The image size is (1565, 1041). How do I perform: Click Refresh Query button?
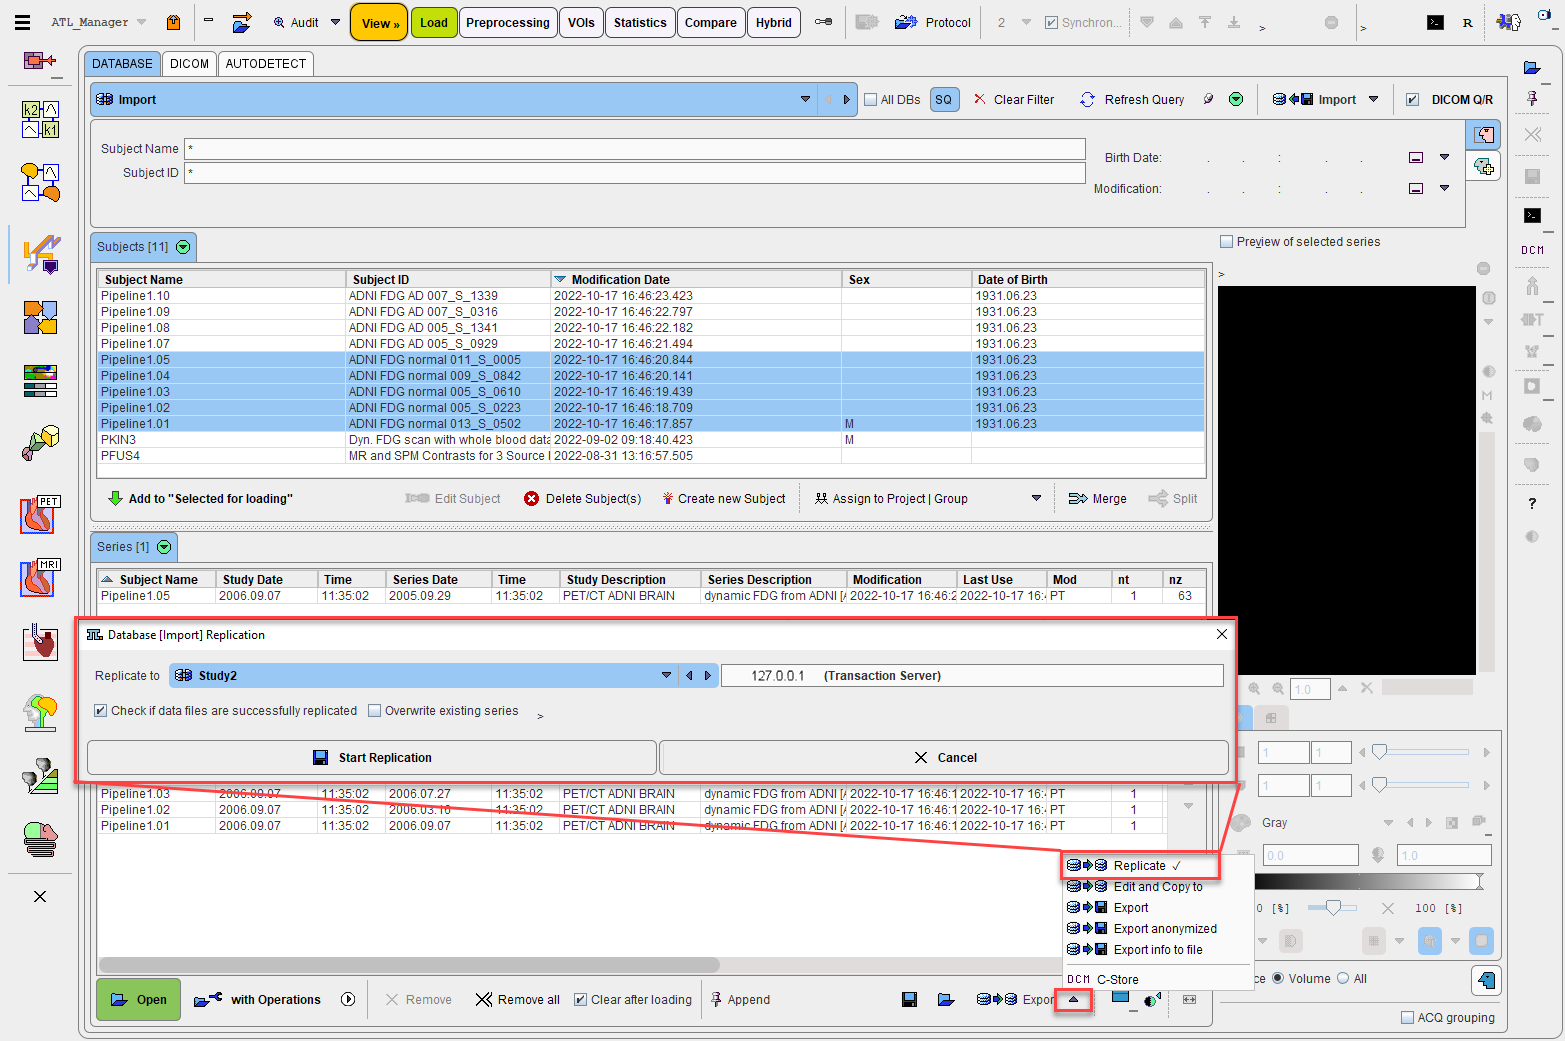(1132, 99)
